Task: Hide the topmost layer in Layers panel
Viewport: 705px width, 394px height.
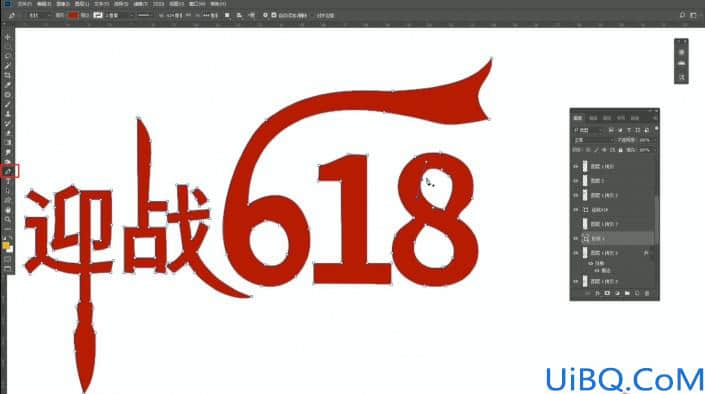Action: click(576, 166)
